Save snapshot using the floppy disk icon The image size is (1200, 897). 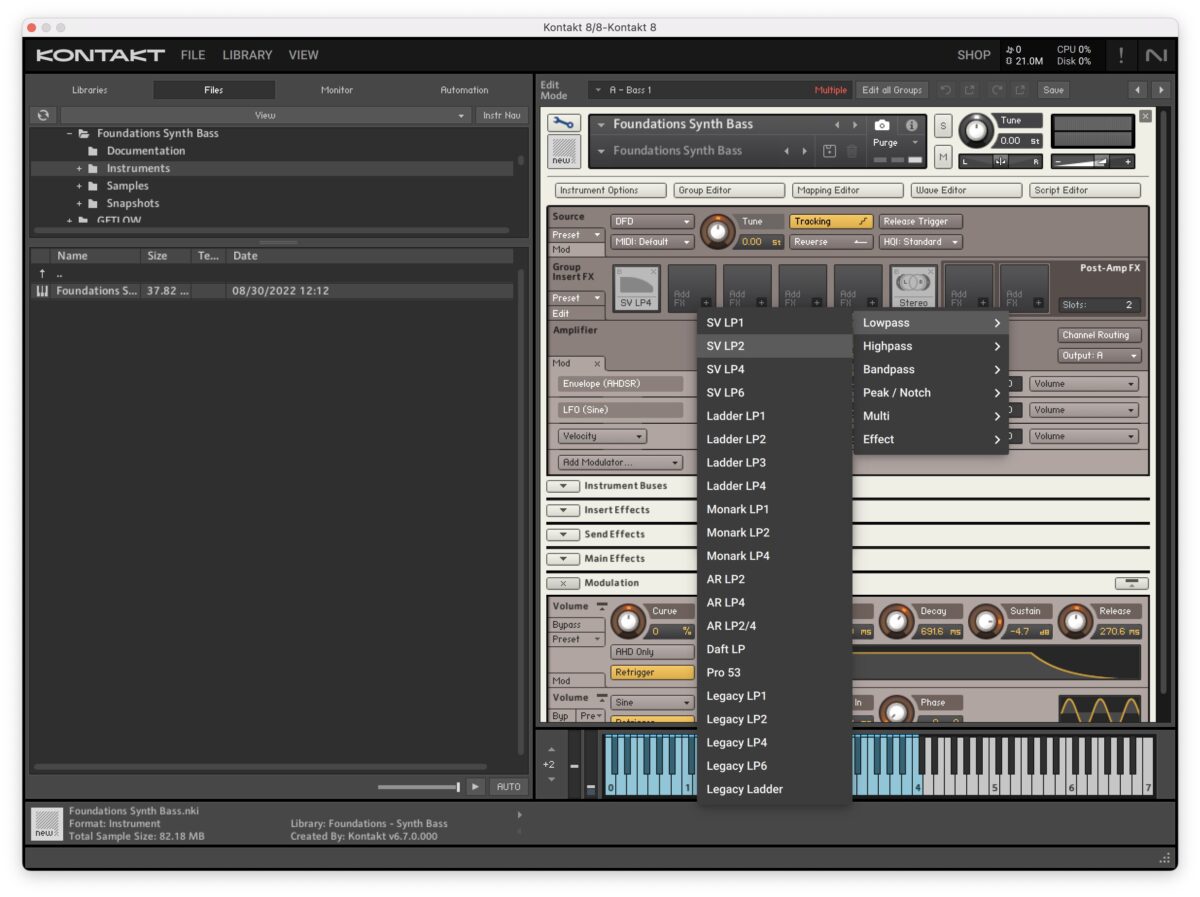click(829, 151)
